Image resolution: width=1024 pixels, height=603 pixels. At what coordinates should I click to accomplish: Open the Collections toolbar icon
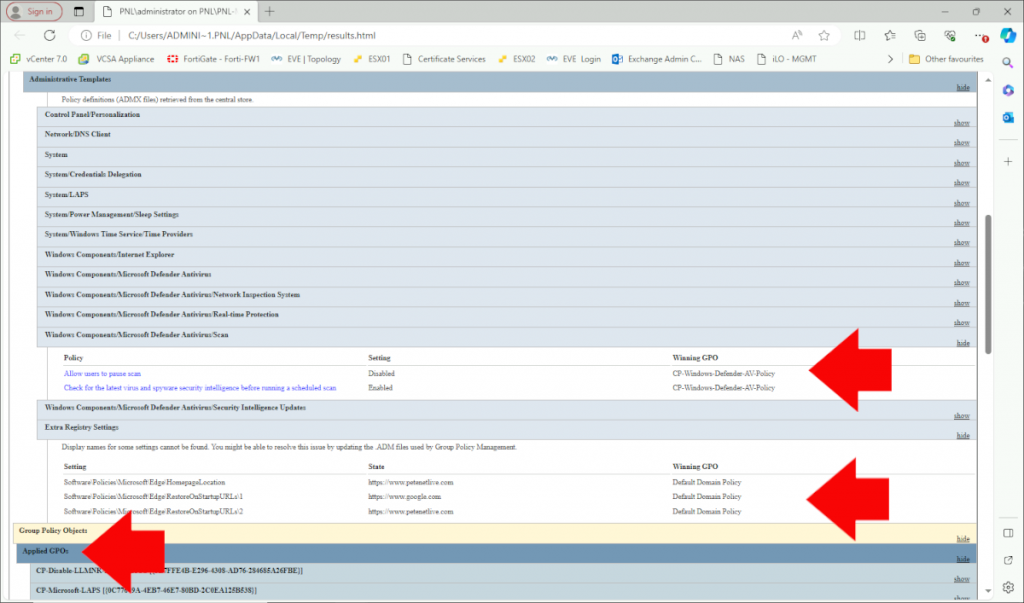(919, 35)
